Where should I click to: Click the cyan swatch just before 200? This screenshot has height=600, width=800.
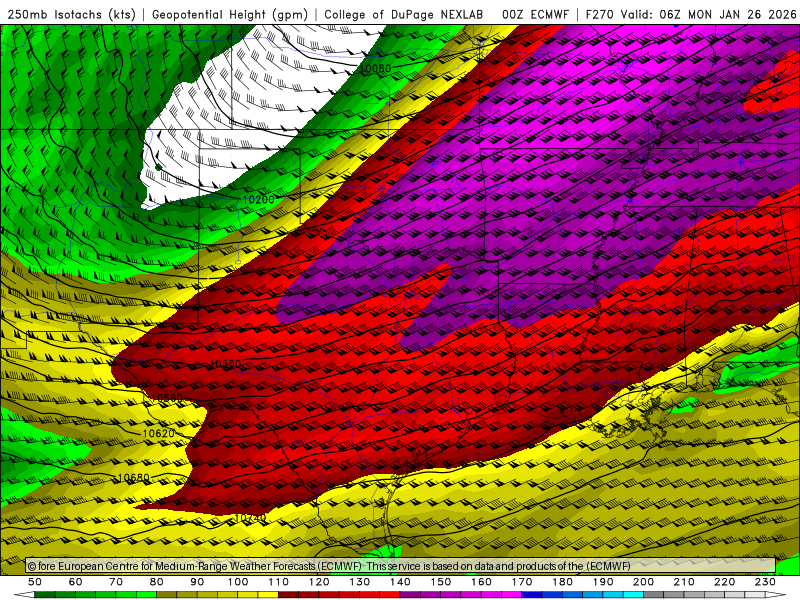633,595
